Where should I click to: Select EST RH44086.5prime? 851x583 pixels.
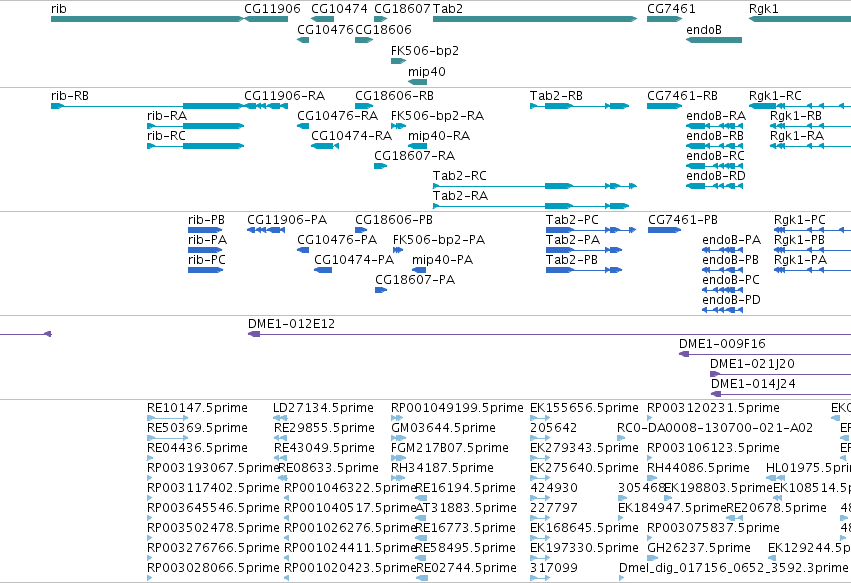pyautogui.click(x=698, y=468)
